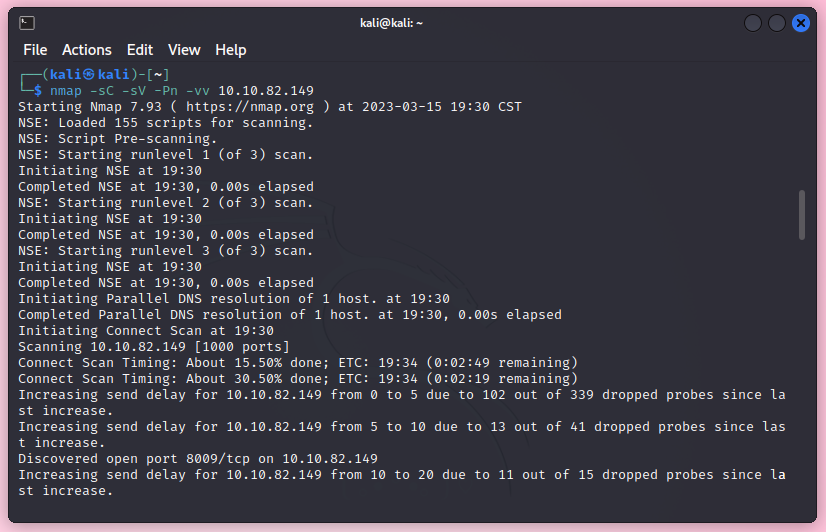This screenshot has height=532, width=826.
Task: Click the 'Discovered open port 8009/tcp' line
Action: click(x=198, y=459)
